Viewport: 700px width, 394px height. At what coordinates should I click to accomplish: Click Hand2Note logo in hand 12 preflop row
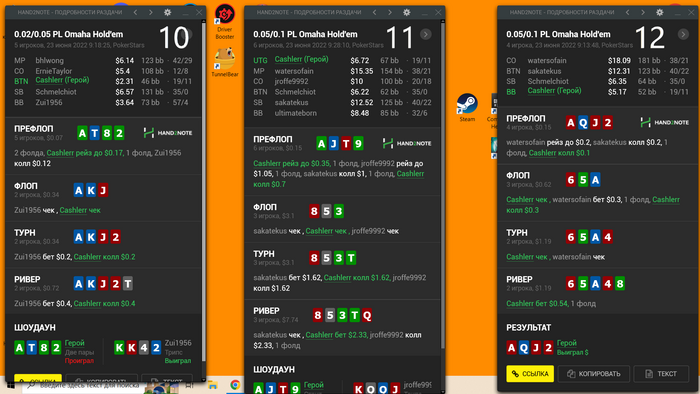point(665,122)
